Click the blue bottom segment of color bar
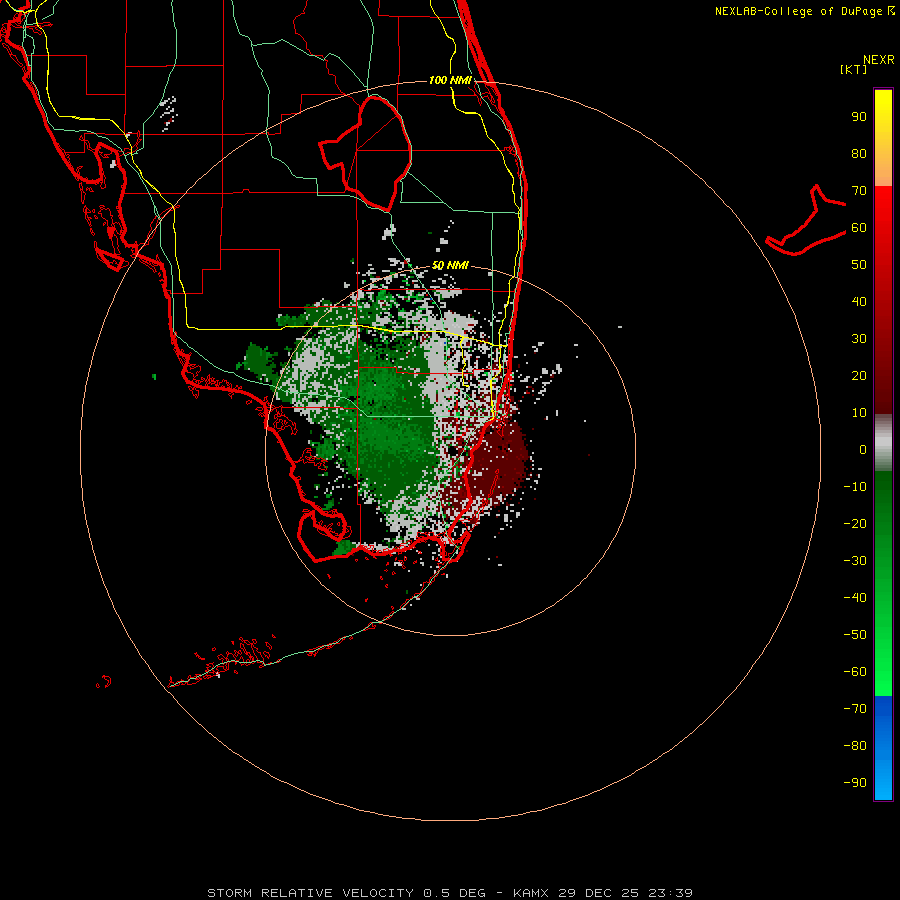The image size is (900, 900). 883,748
